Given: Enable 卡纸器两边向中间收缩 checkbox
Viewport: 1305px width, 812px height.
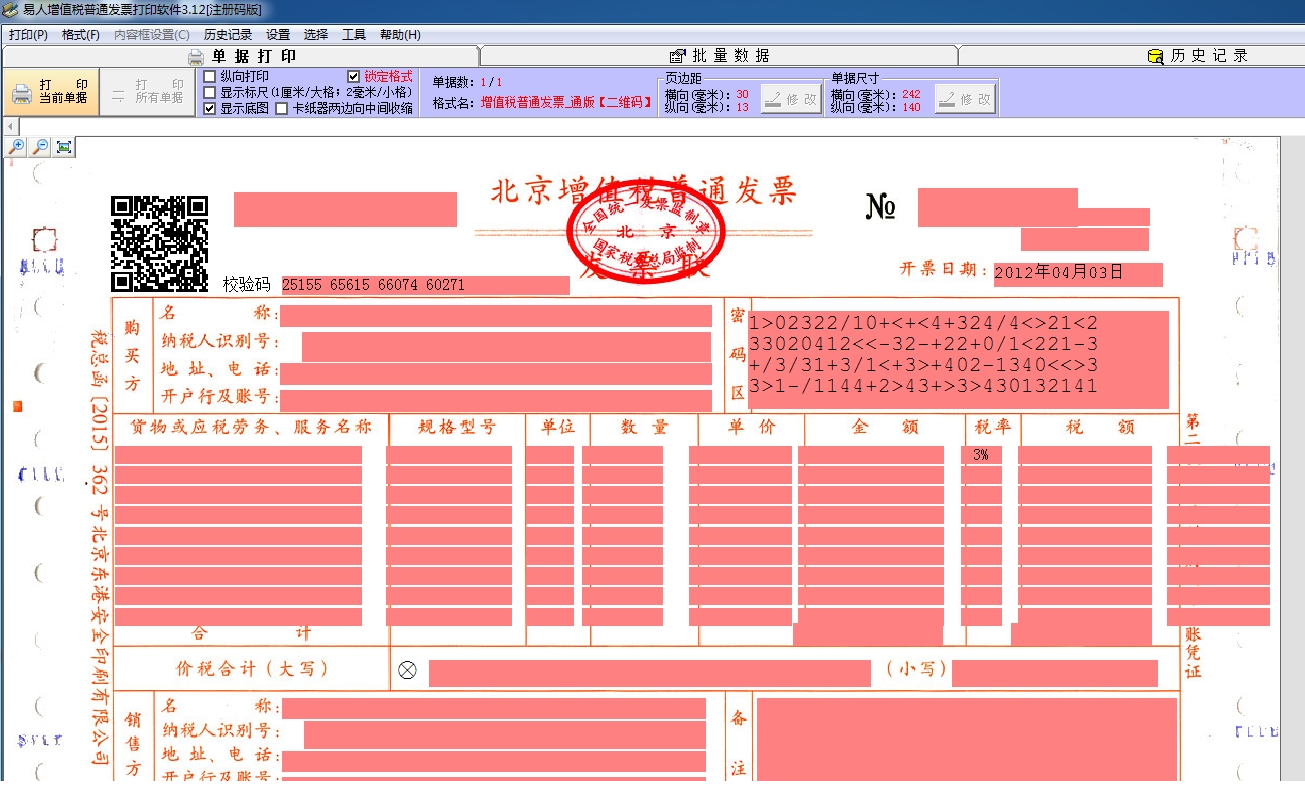Looking at the screenshot, I should pos(282,108).
